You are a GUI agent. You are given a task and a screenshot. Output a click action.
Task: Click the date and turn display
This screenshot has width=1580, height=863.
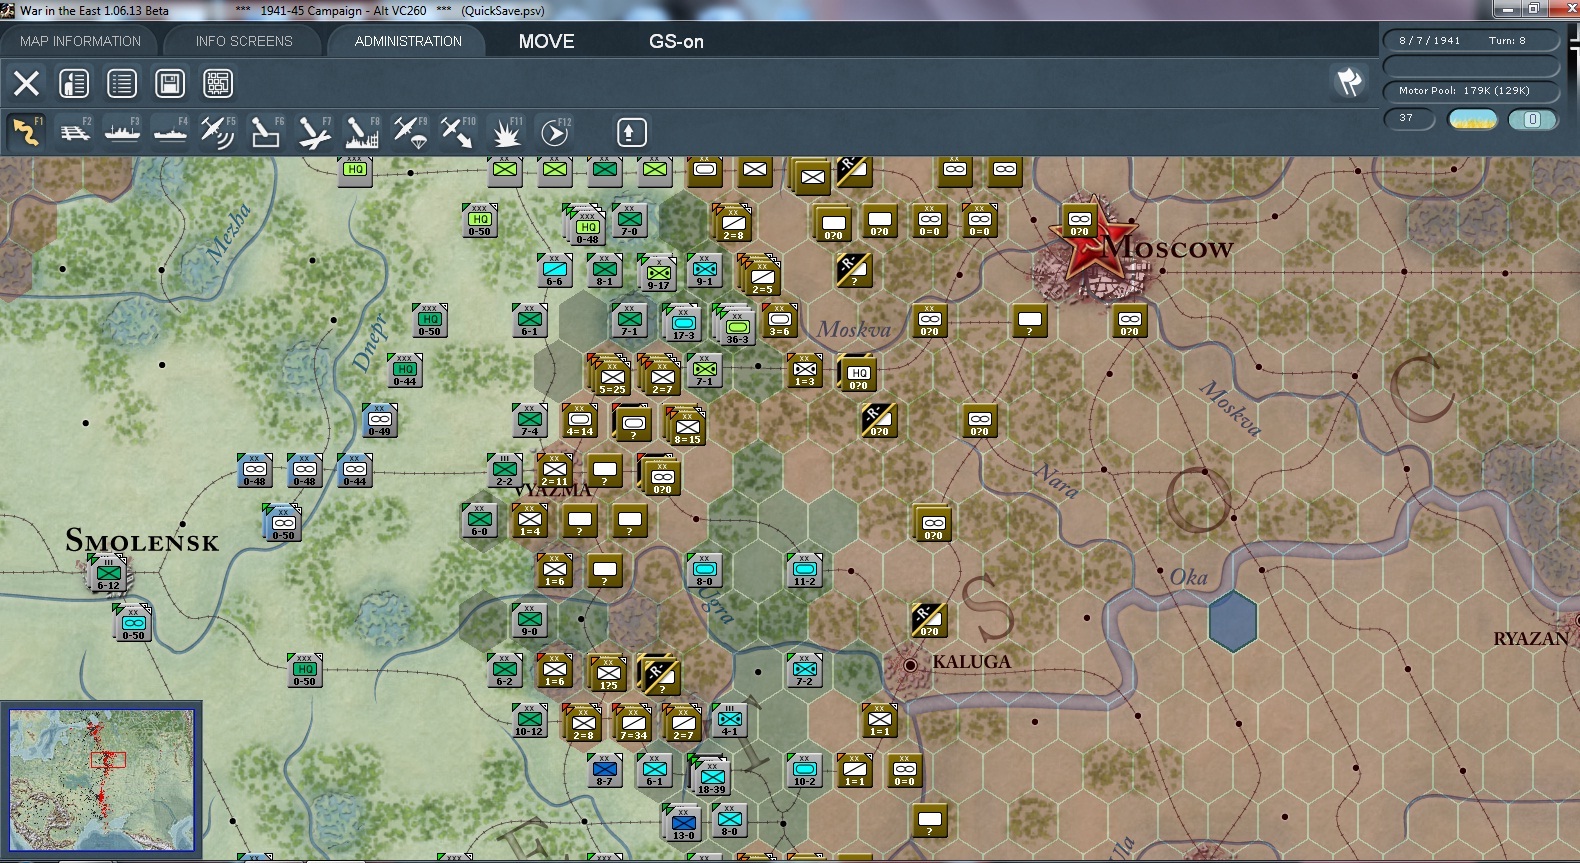point(1471,41)
